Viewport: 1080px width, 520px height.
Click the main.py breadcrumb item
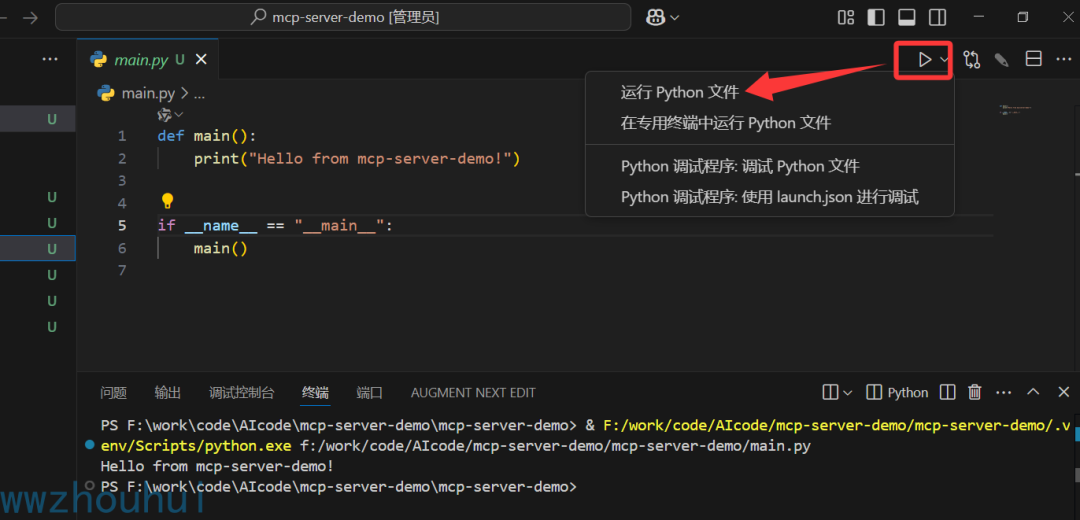click(x=147, y=93)
